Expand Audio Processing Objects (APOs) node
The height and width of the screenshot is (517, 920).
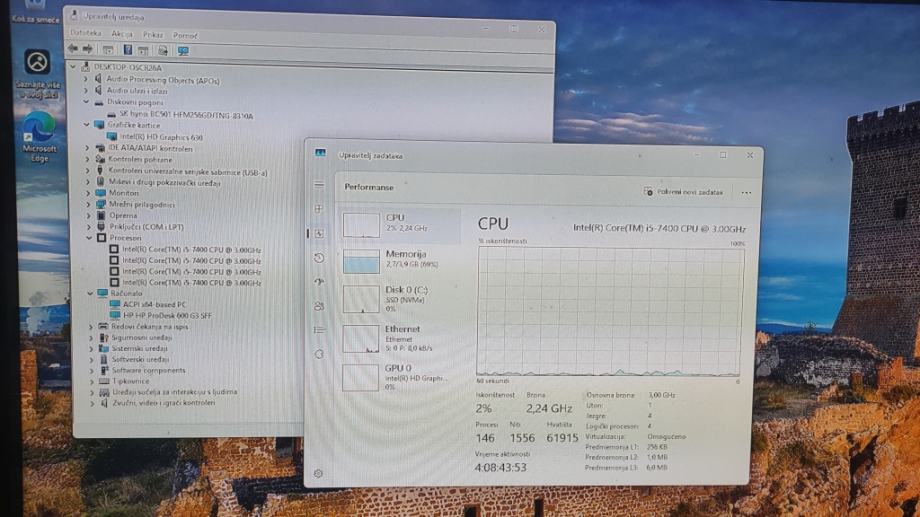(x=86, y=79)
